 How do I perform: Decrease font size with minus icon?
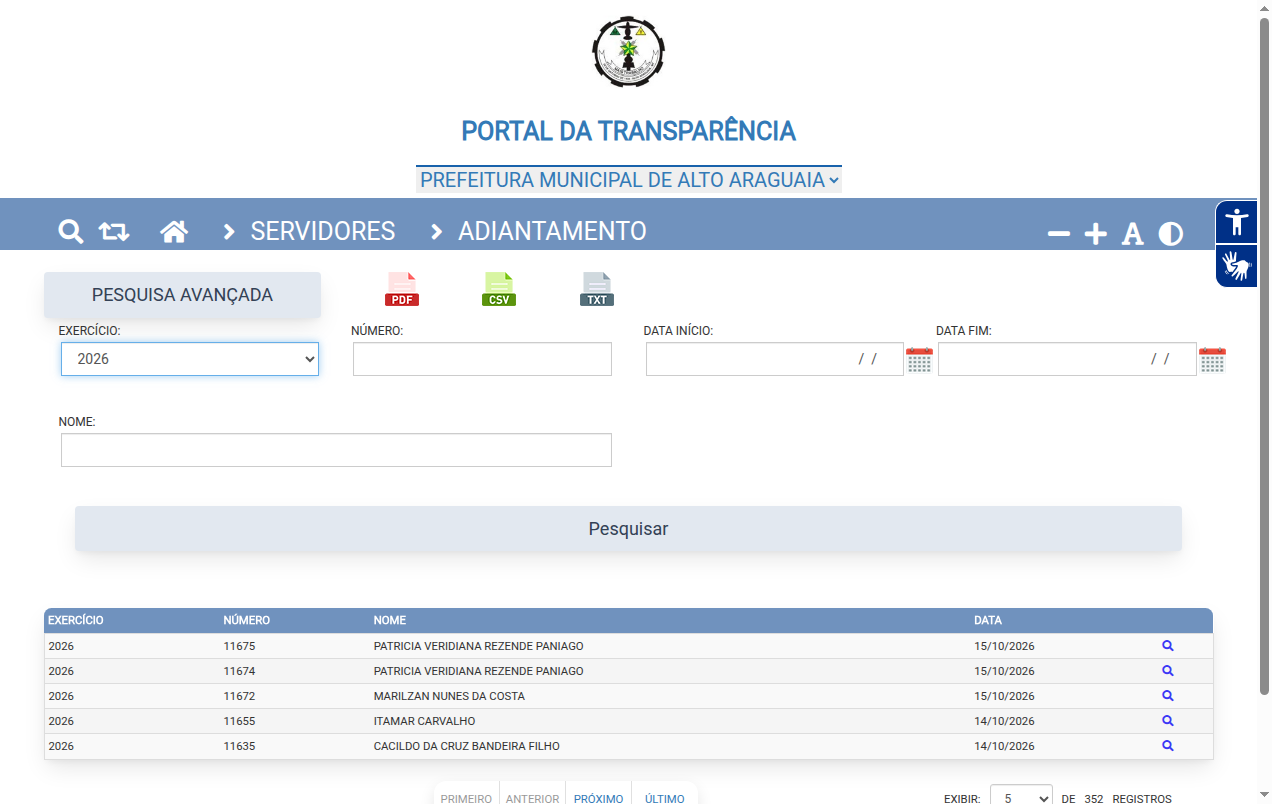pos(1059,234)
